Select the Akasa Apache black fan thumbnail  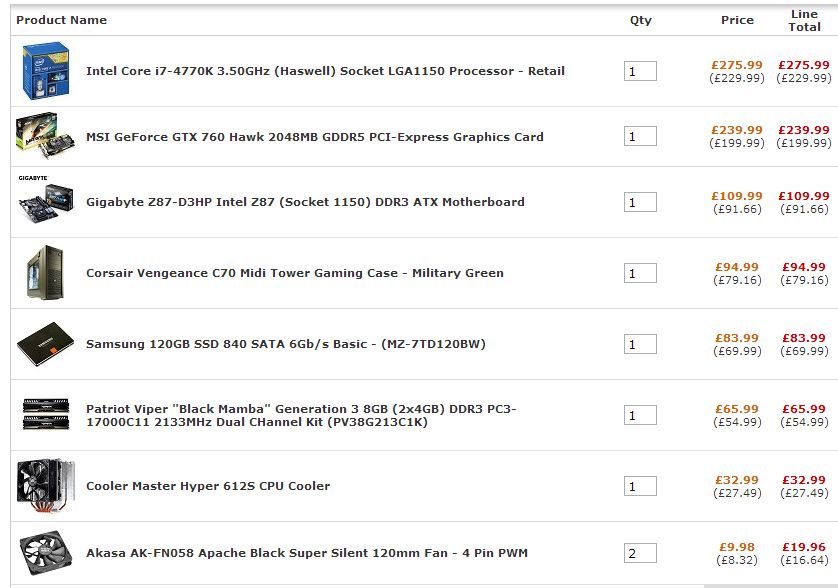coord(45,553)
